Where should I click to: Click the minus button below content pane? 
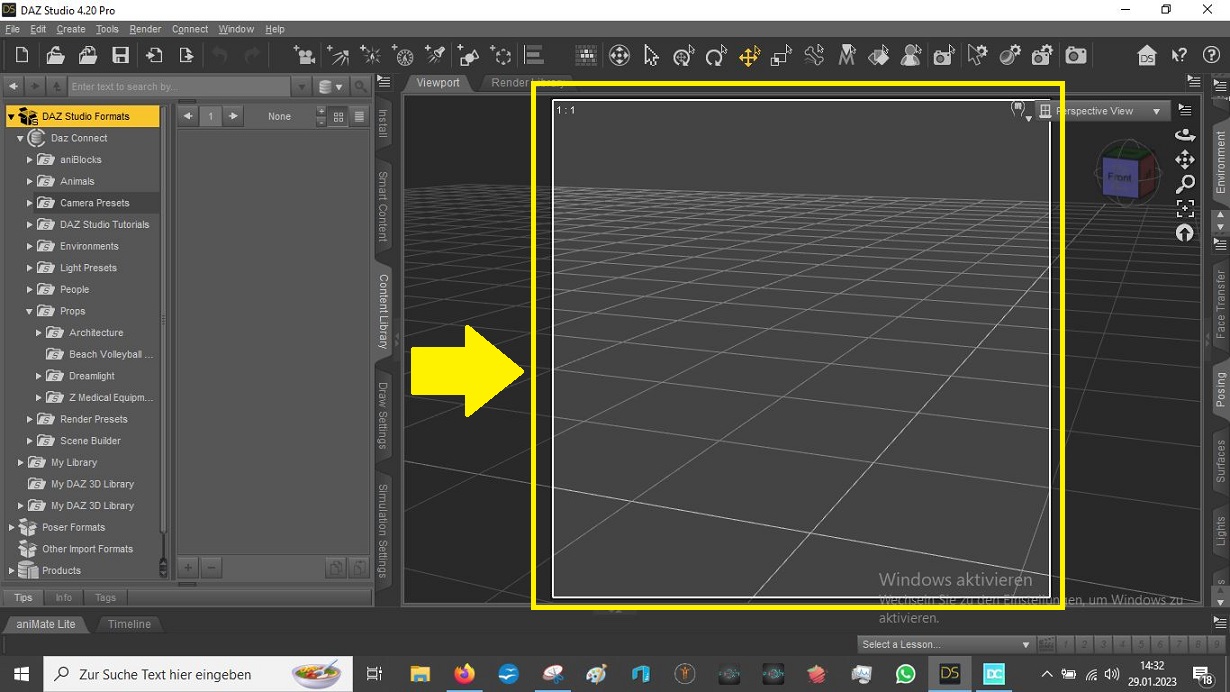(x=211, y=568)
